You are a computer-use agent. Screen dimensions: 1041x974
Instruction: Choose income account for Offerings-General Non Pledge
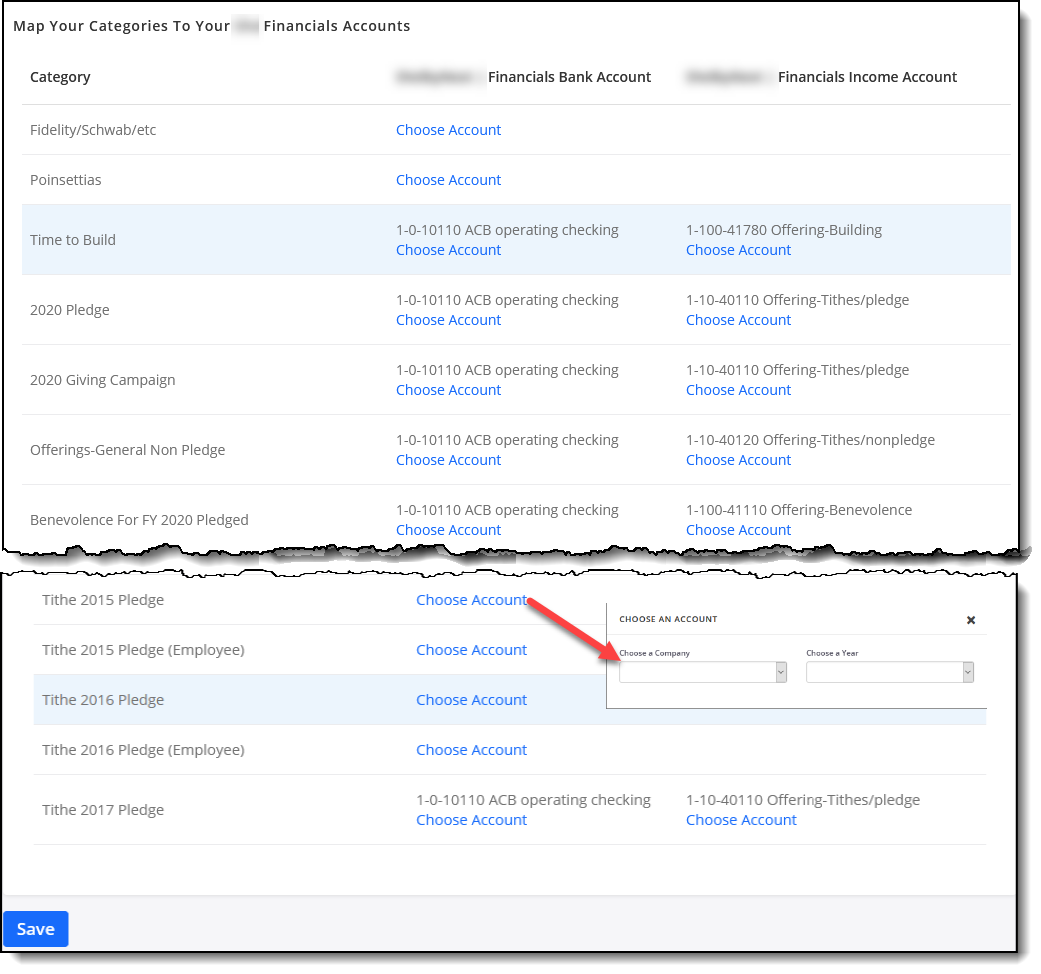pyautogui.click(x=738, y=460)
